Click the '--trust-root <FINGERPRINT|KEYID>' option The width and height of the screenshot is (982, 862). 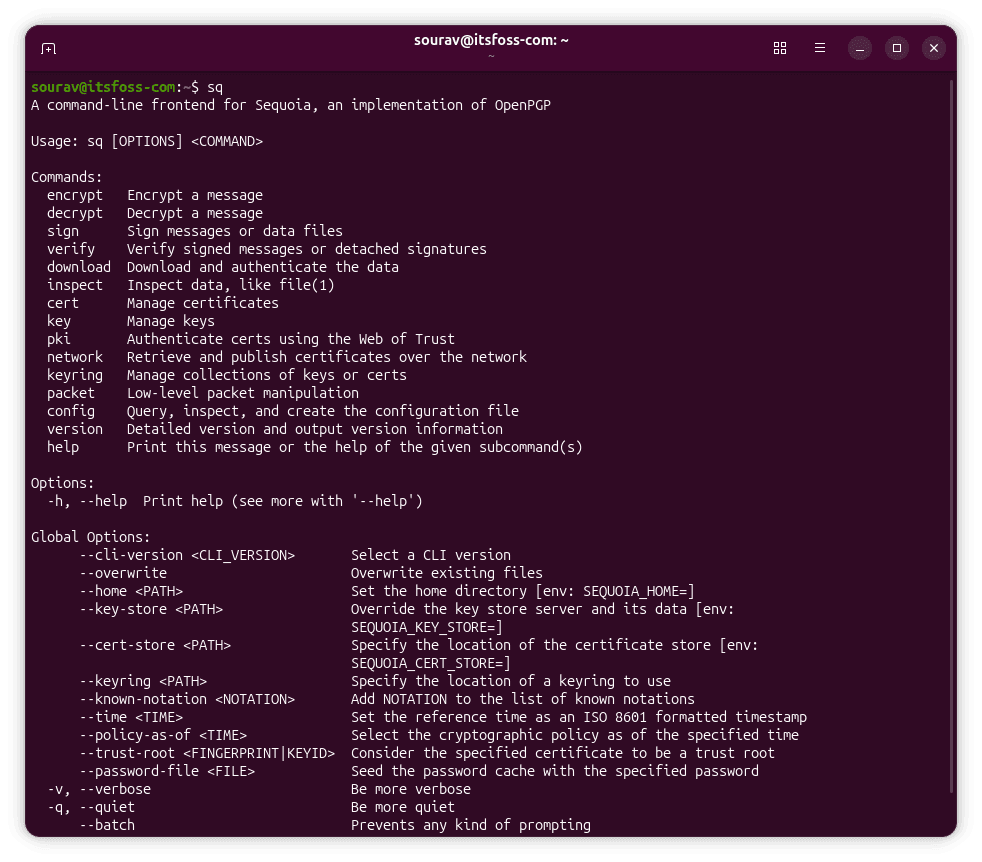pos(207,754)
